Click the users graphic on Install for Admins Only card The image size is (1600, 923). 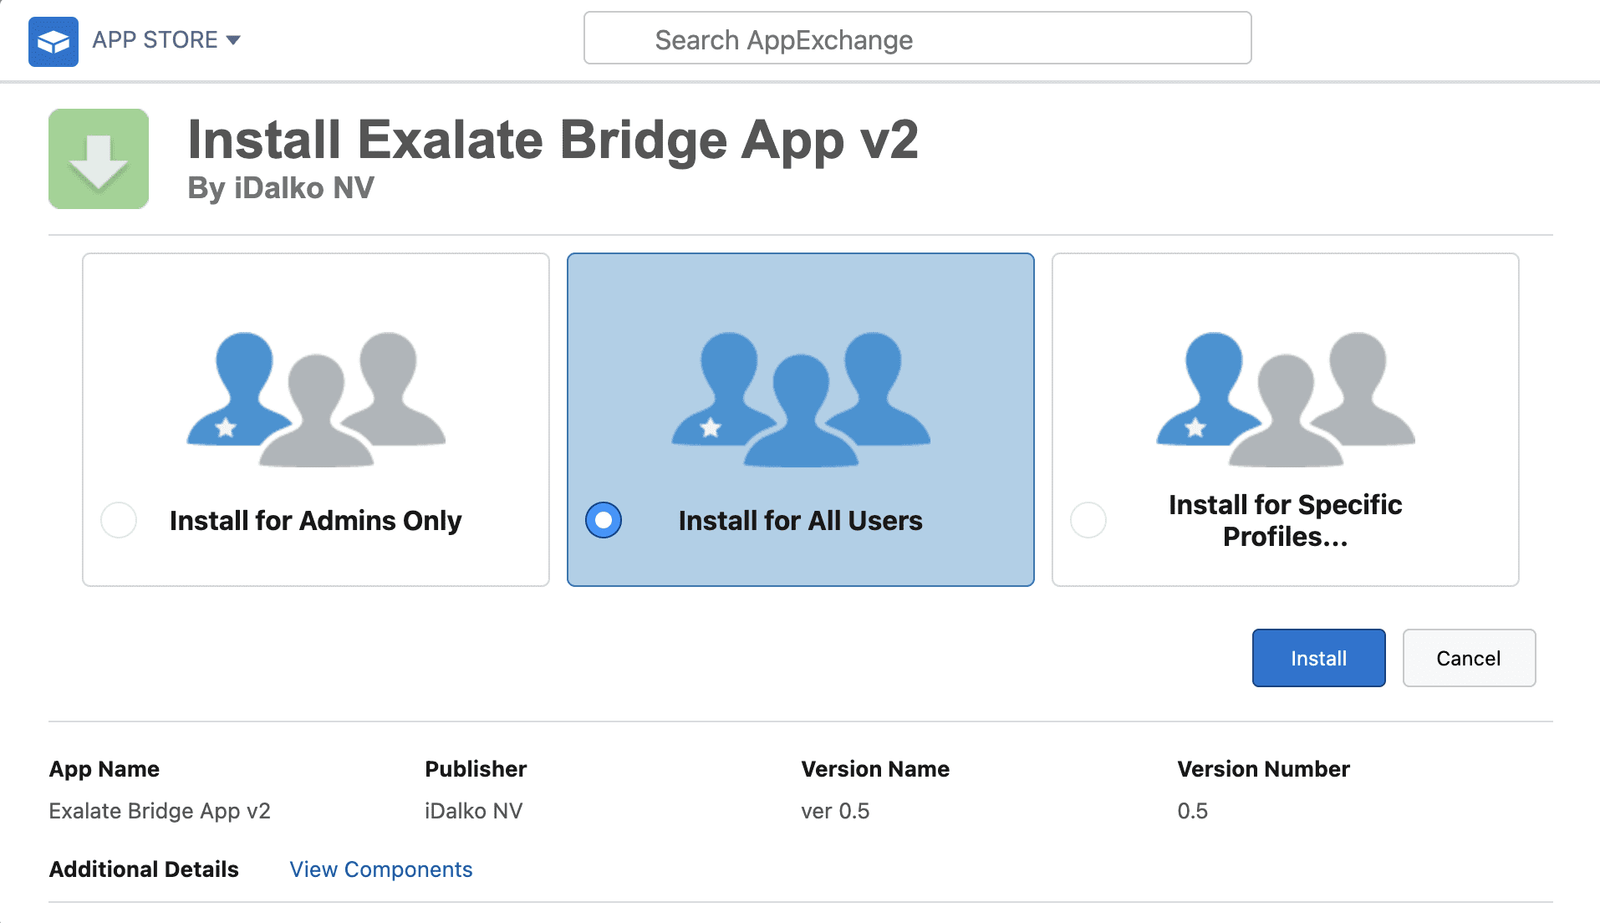316,400
